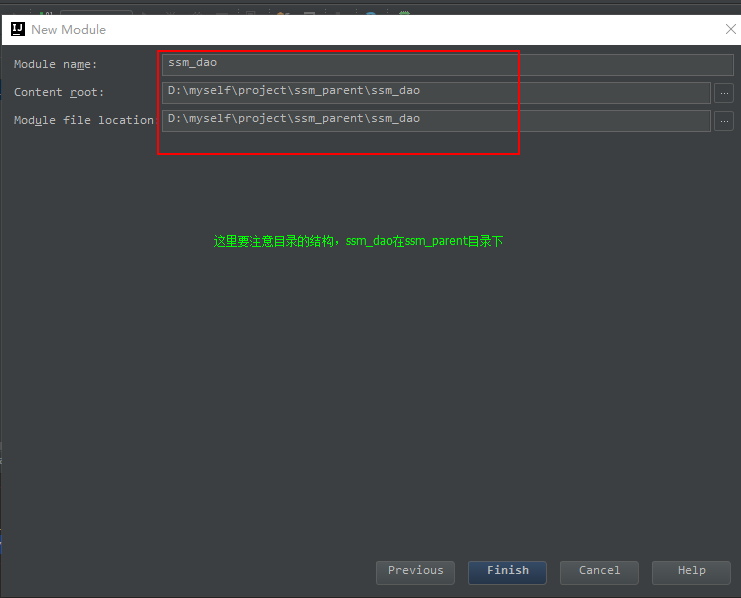Go back with the Previous button

click(x=415, y=572)
